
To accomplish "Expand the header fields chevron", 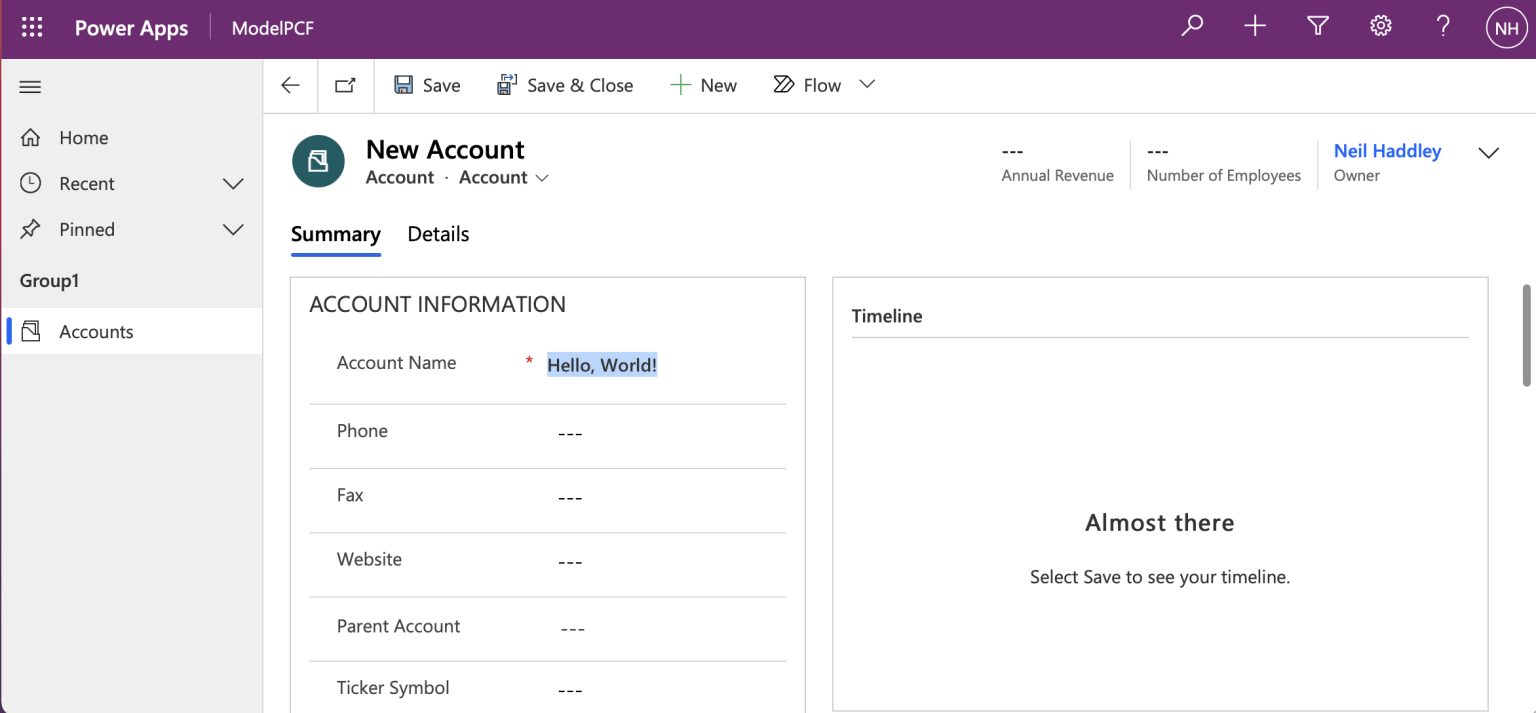I will tap(1488, 153).
